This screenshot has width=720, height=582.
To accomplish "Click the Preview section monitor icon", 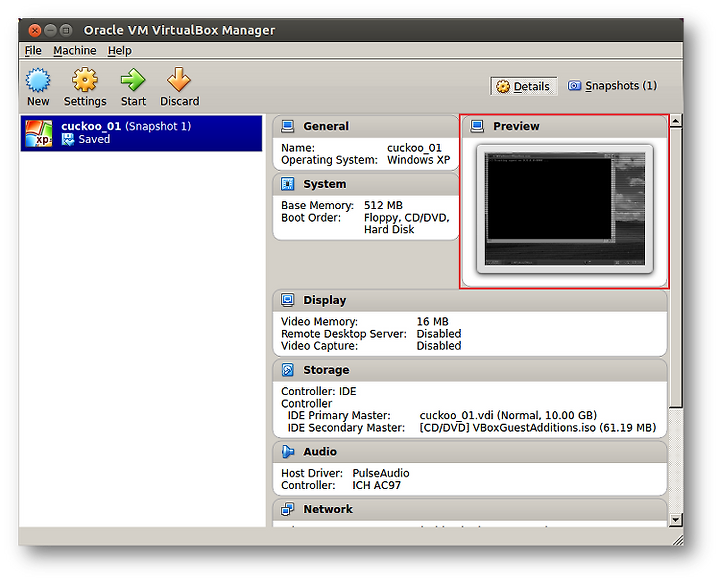I will [x=478, y=126].
